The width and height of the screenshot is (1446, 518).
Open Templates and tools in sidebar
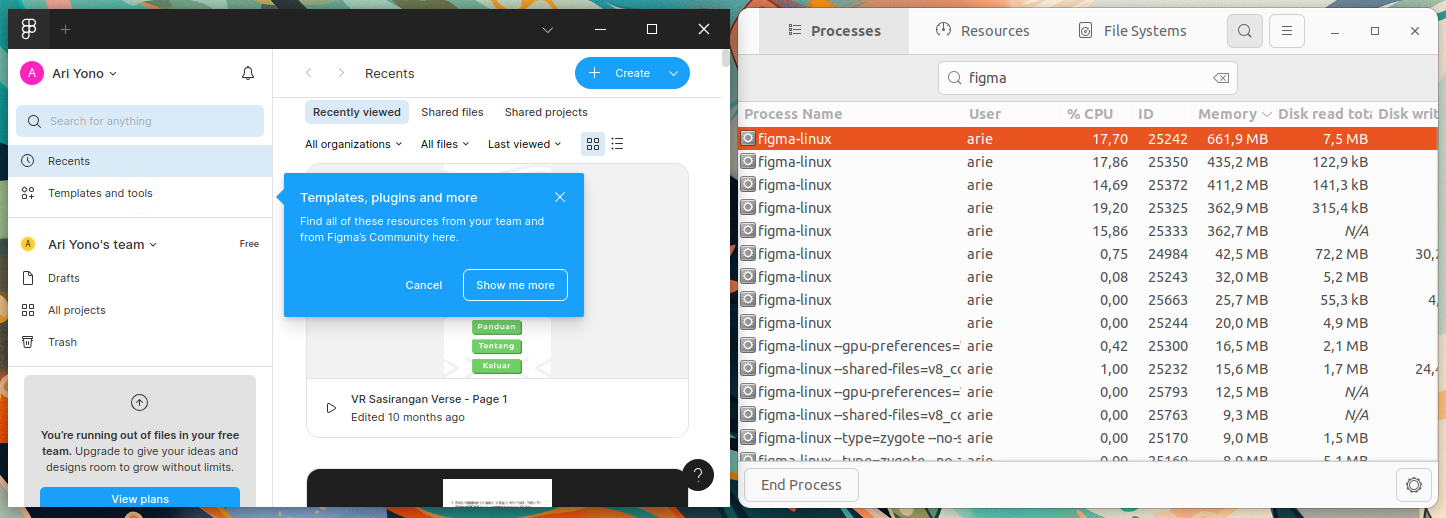click(140, 193)
